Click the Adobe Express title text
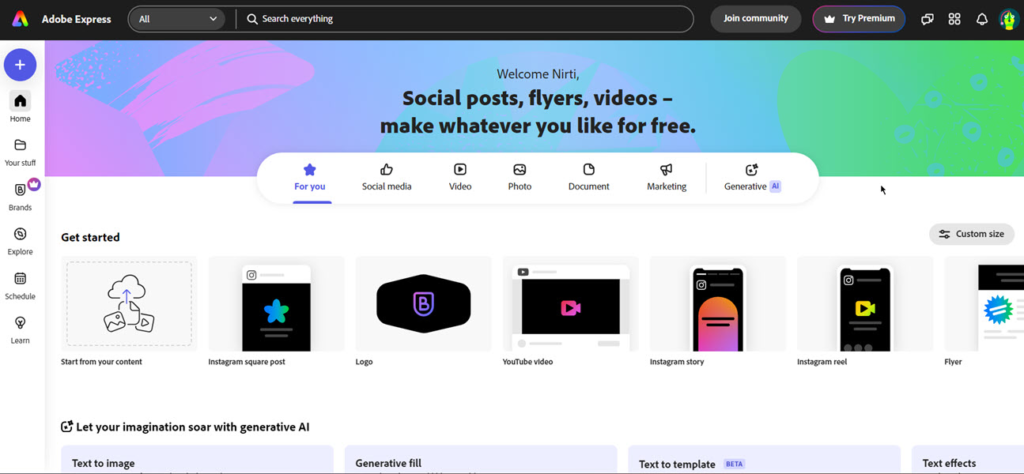The width and height of the screenshot is (1024, 474). click(76, 19)
